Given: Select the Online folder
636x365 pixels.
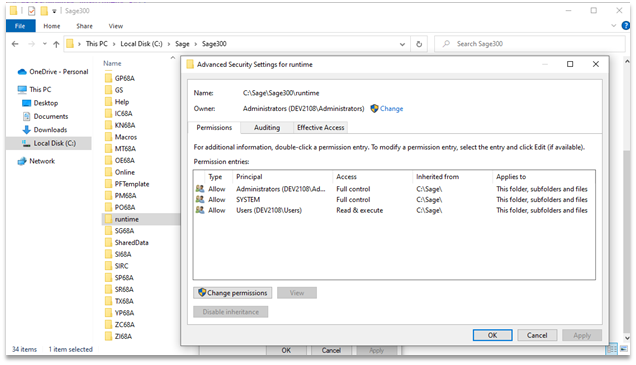Looking at the screenshot, I should tap(125, 172).
